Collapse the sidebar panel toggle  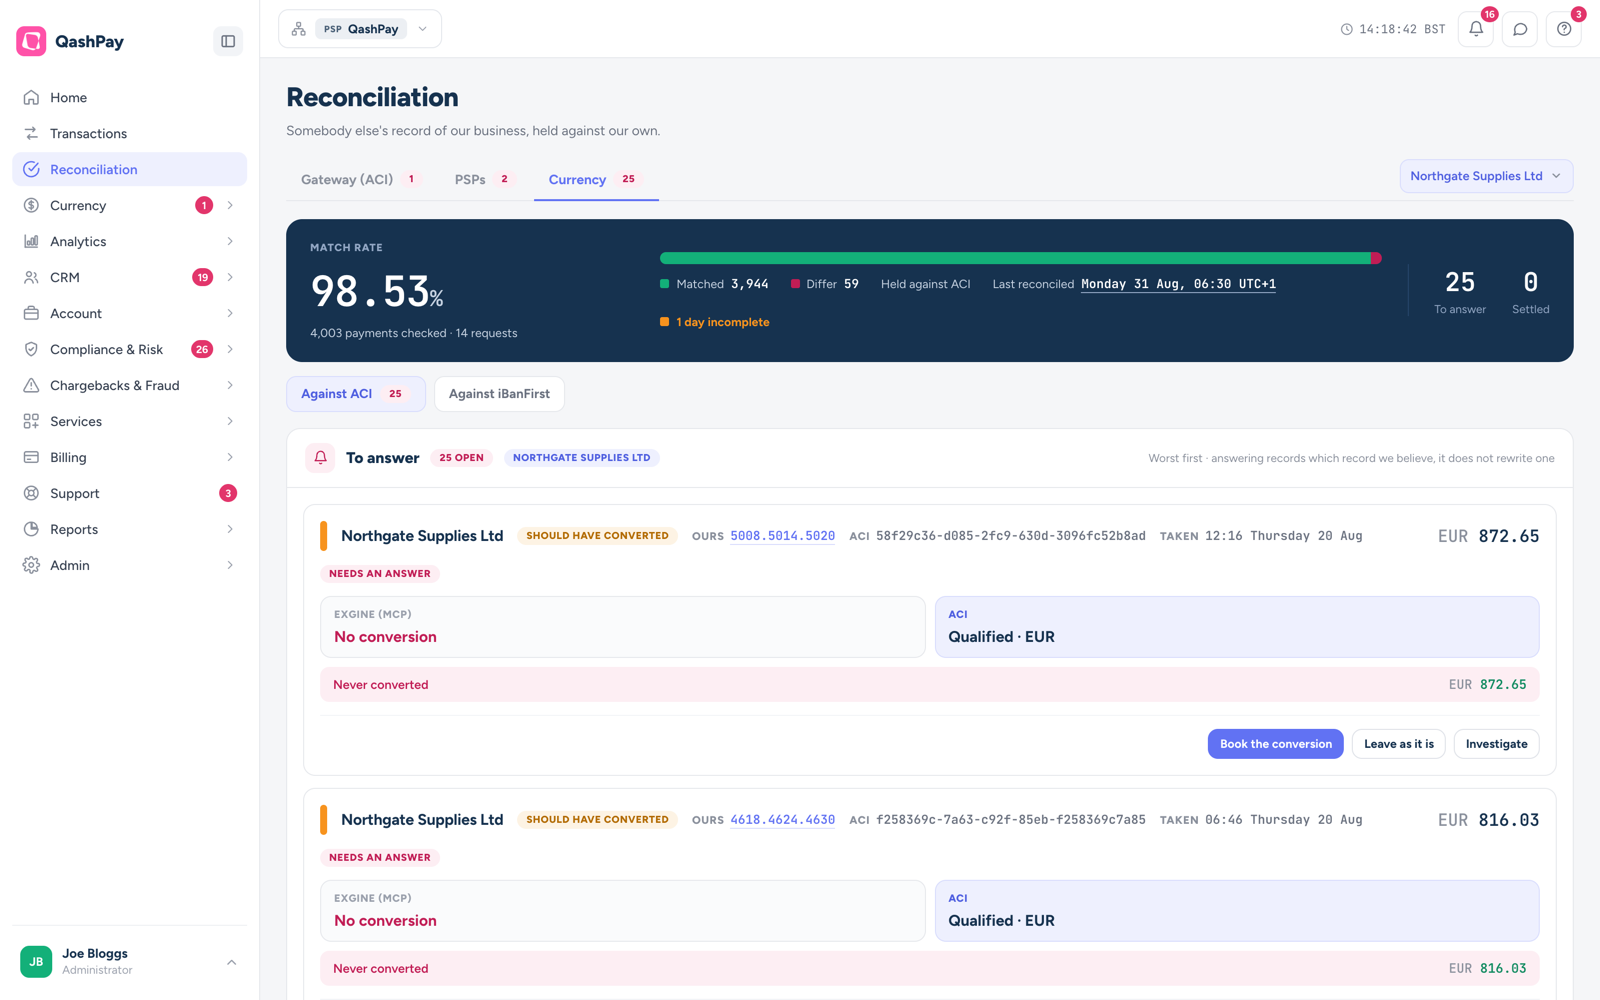228,41
